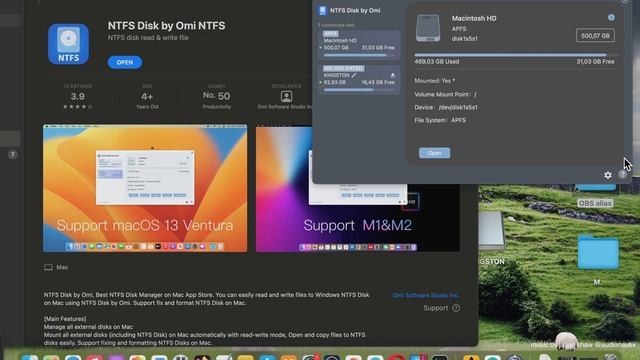Open the Support macOS 13 Ventura screenshot

tap(145, 188)
